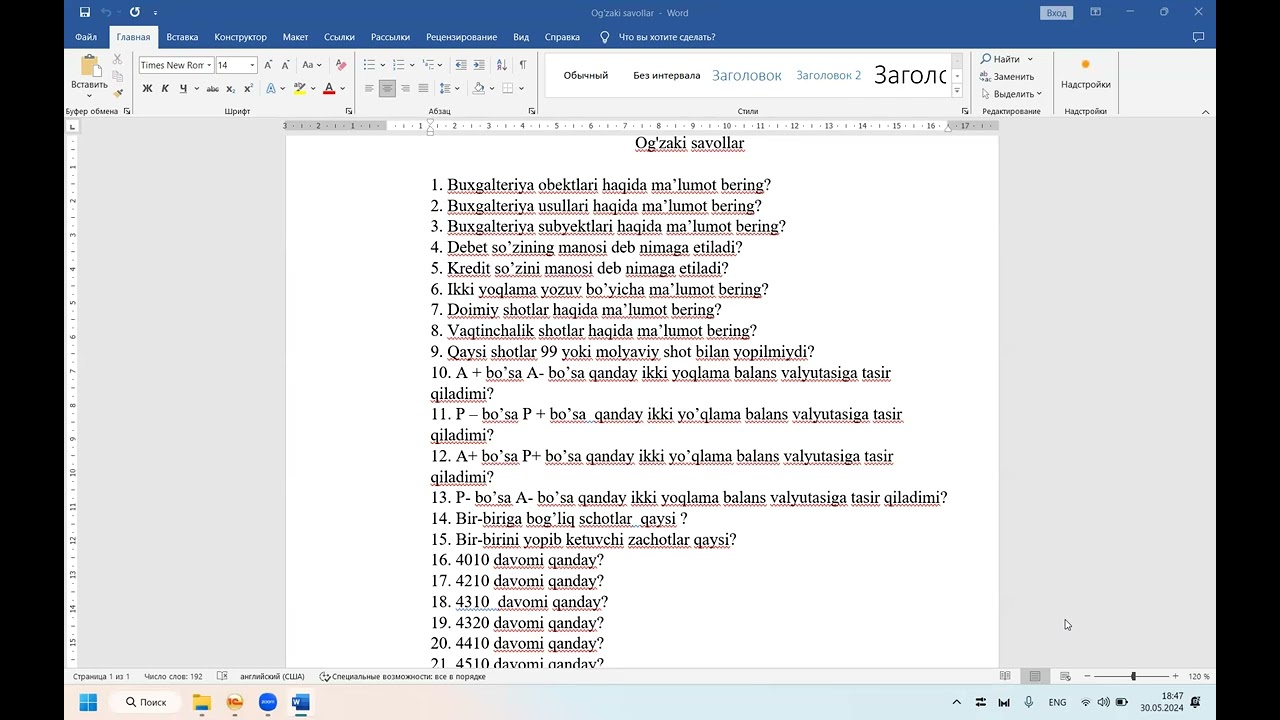Switch to Print Layout view in status bar

click(x=1035, y=676)
